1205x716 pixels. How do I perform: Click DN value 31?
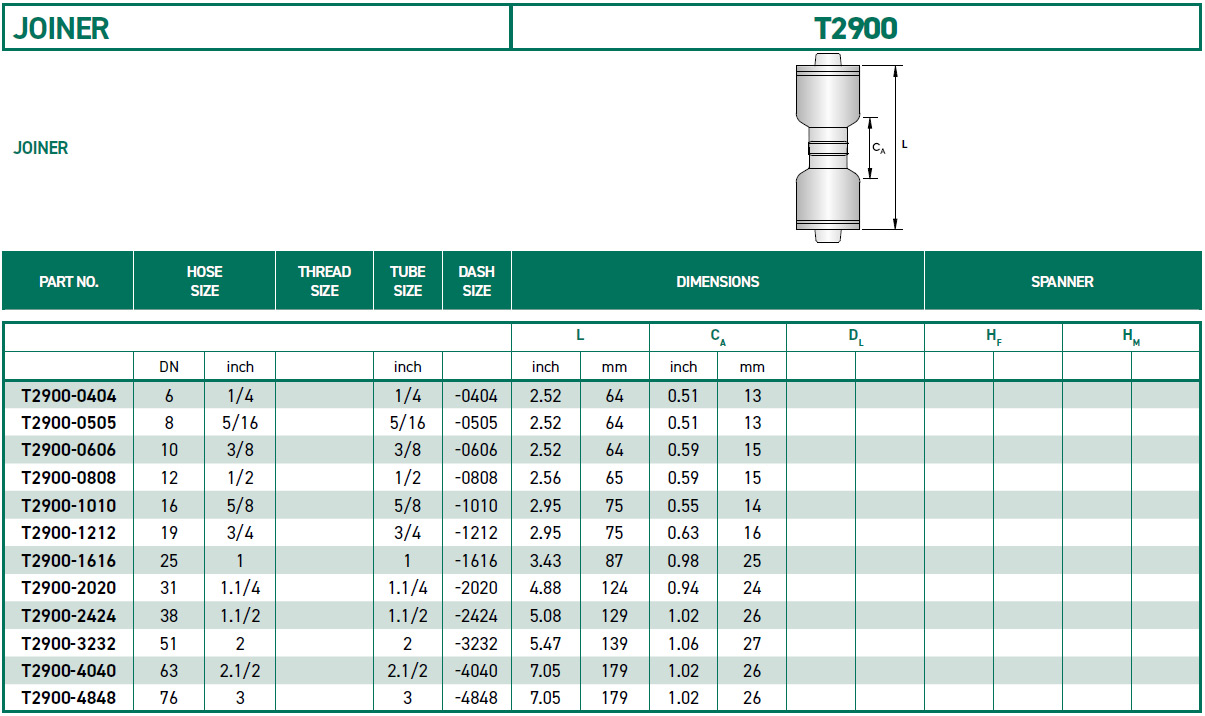point(169,588)
